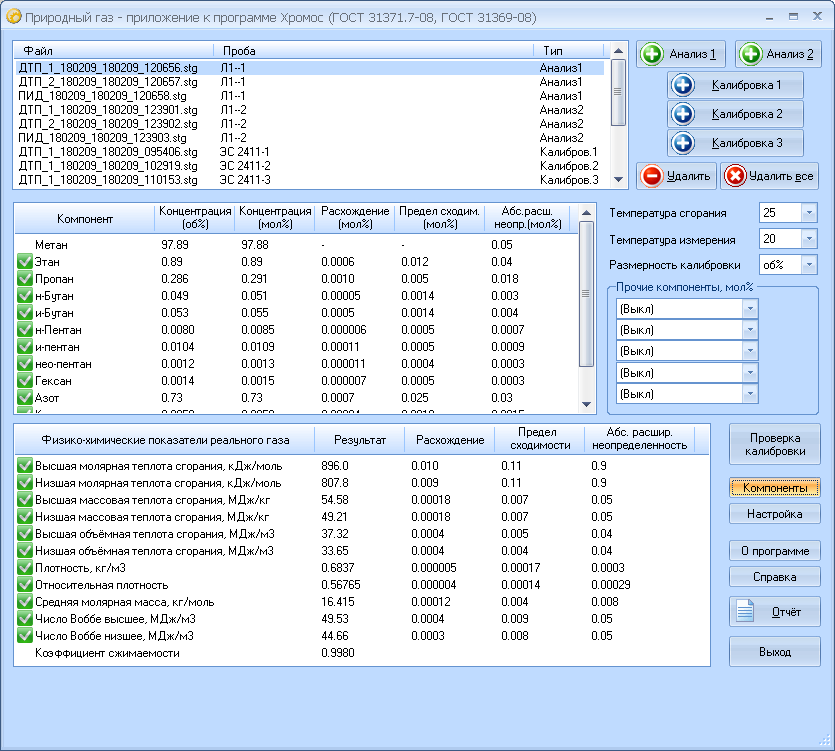Viewport: 835px width, 751px height.
Task: Open the Температура измерения dropdown
Action: 808,239
